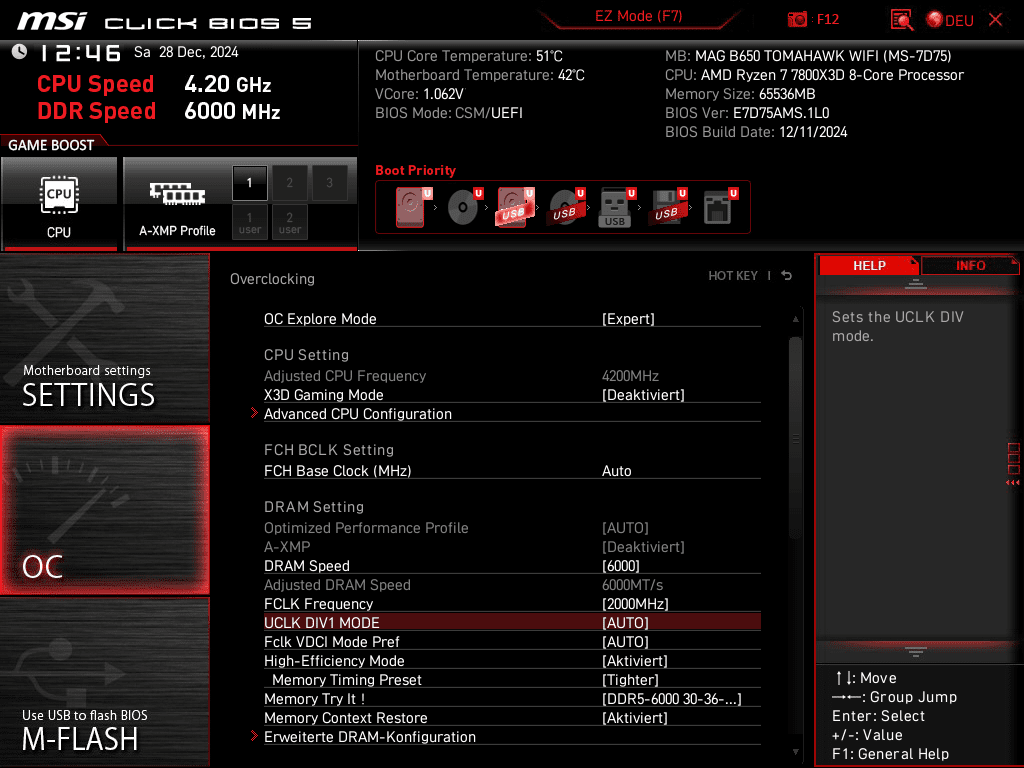Select the optical drive boot device icon
Viewport: 1024px width, 768px height.
[464, 207]
